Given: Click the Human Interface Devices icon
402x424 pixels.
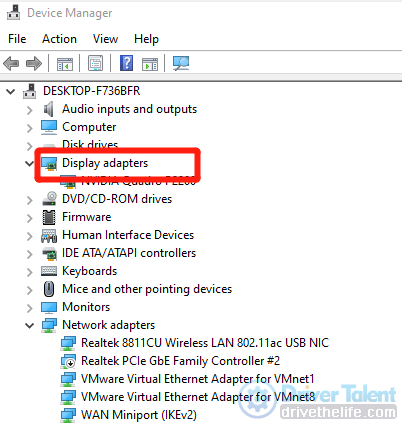Looking at the screenshot, I should [x=49, y=235].
